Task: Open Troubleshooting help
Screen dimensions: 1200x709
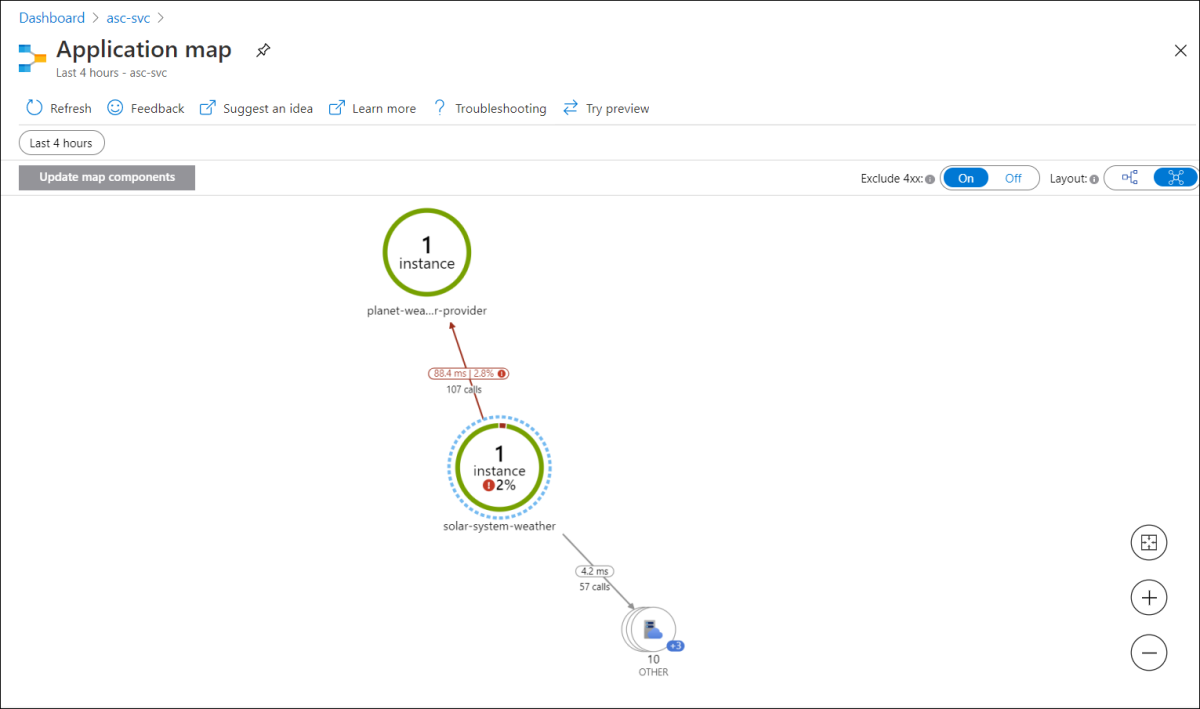Action: 489,108
